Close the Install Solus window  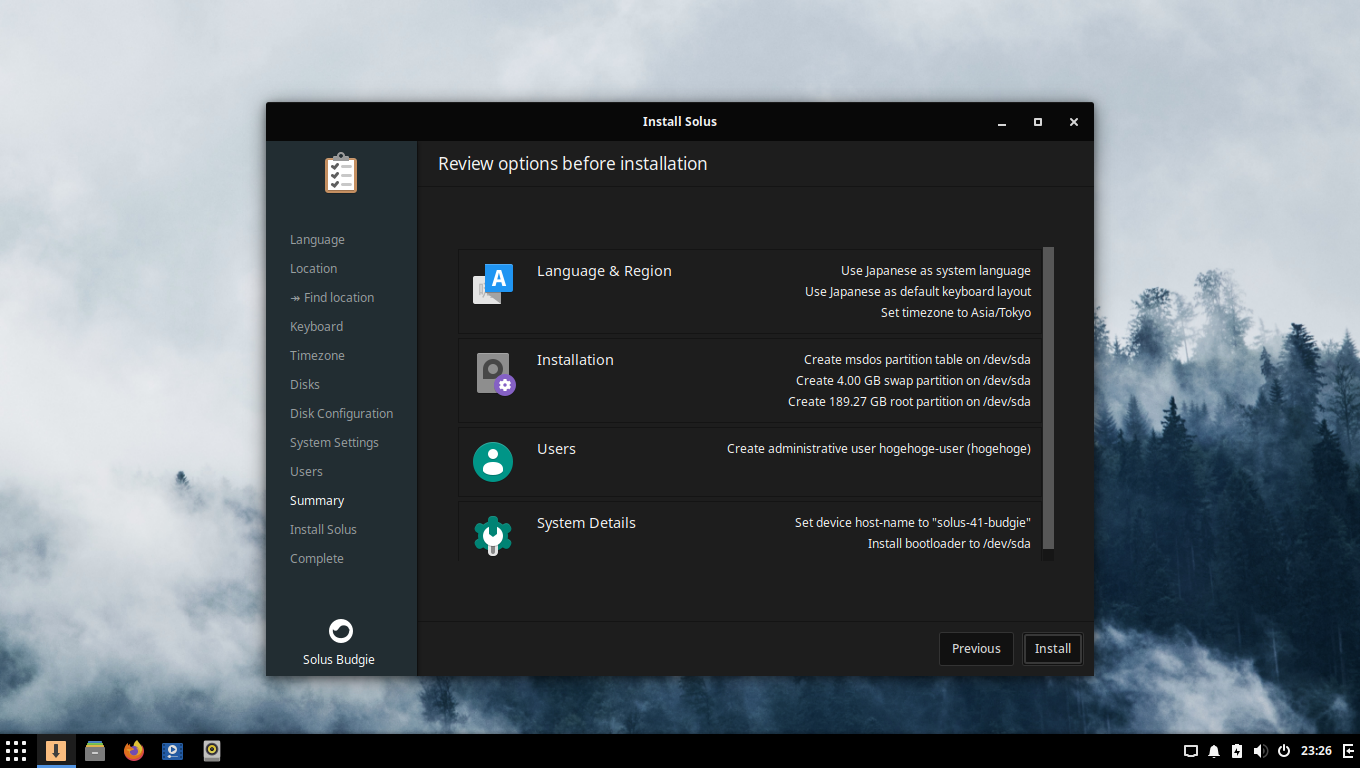tap(1074, 122)
